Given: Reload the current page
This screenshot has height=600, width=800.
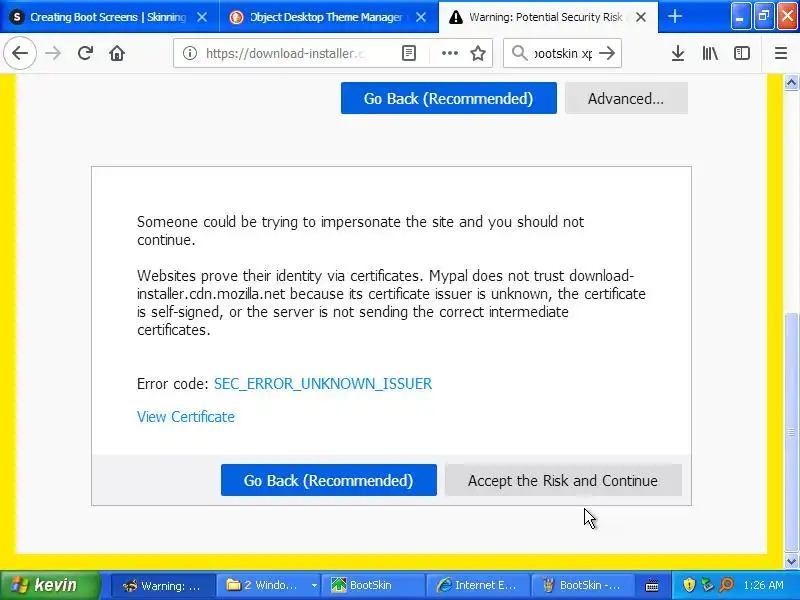Looking at the screenshot, I should tap(85, 53).
